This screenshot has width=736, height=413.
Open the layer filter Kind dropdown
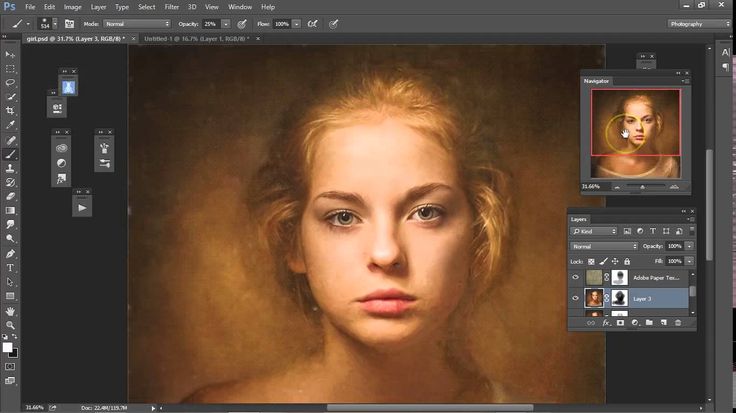[591, 231]
